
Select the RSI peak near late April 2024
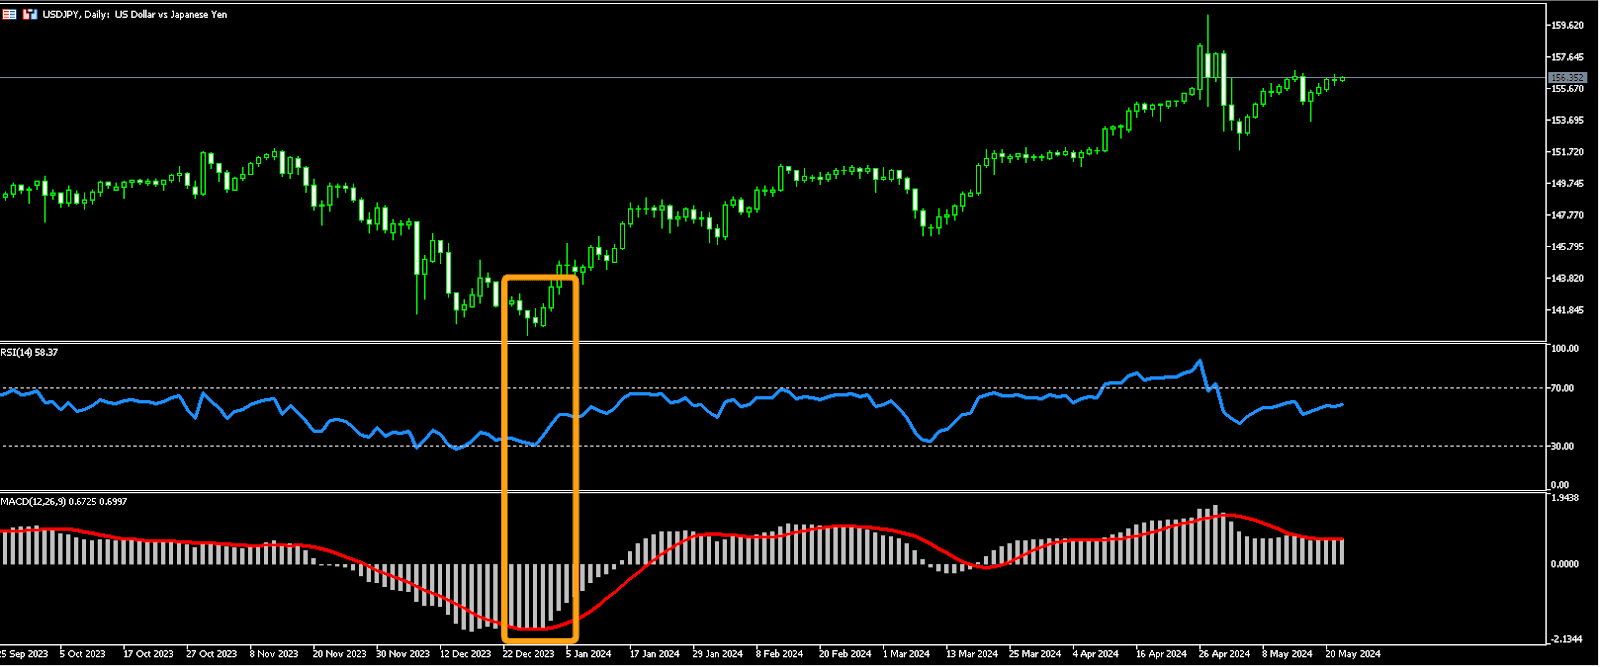[x=1200, y=362]
